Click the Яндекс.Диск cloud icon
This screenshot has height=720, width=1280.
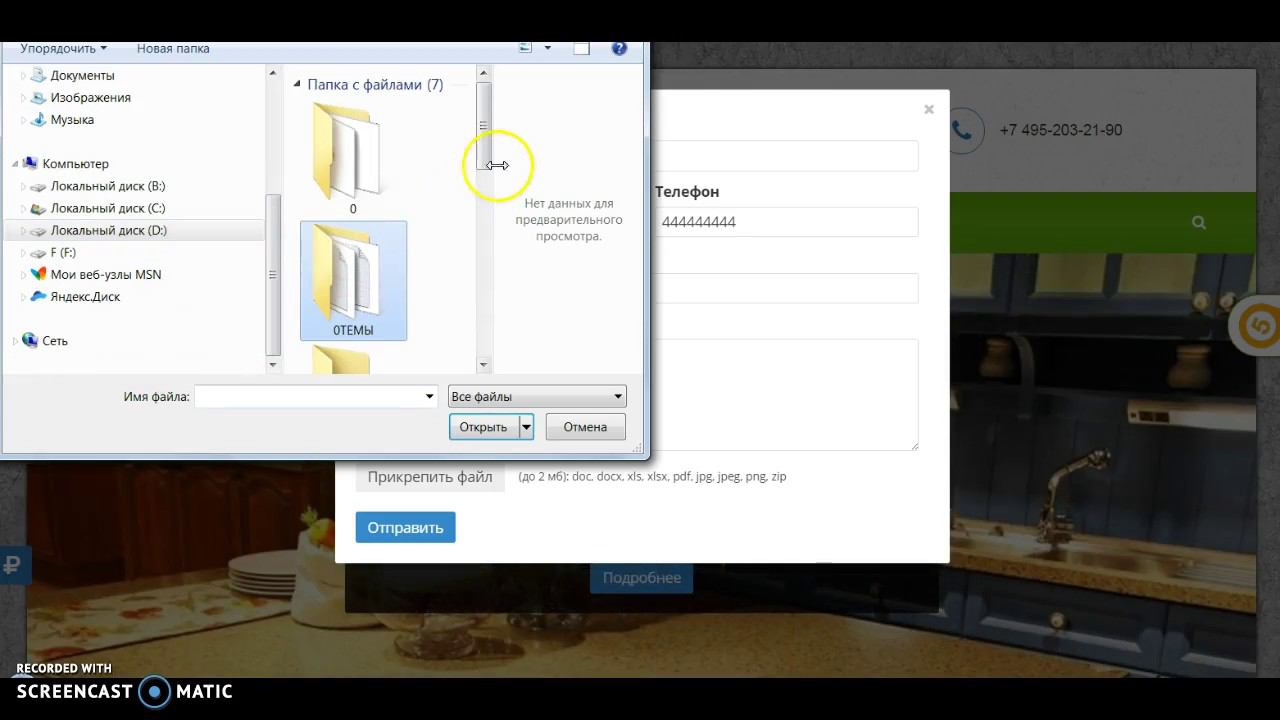38,296
